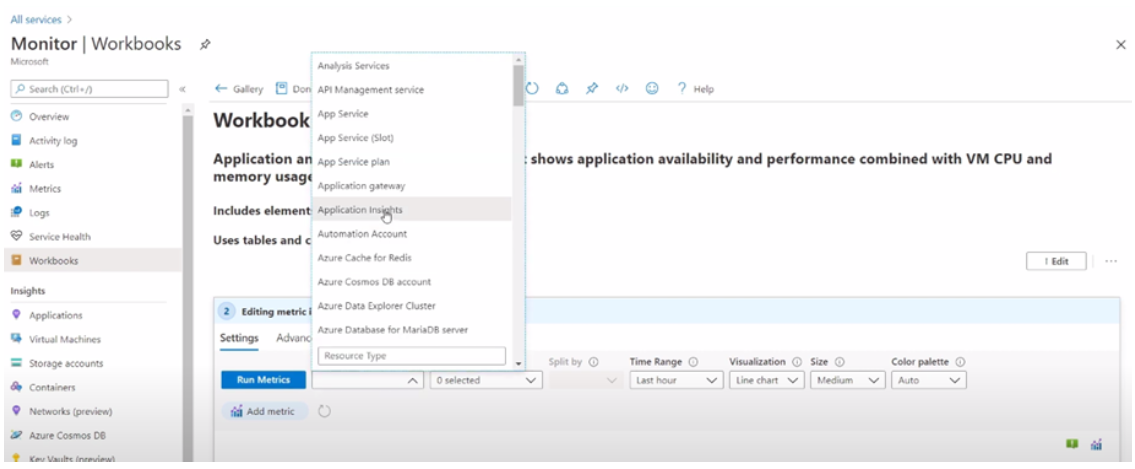Click the feedback smiley icon
1135x469 pixels.
(x=652, y=88)
